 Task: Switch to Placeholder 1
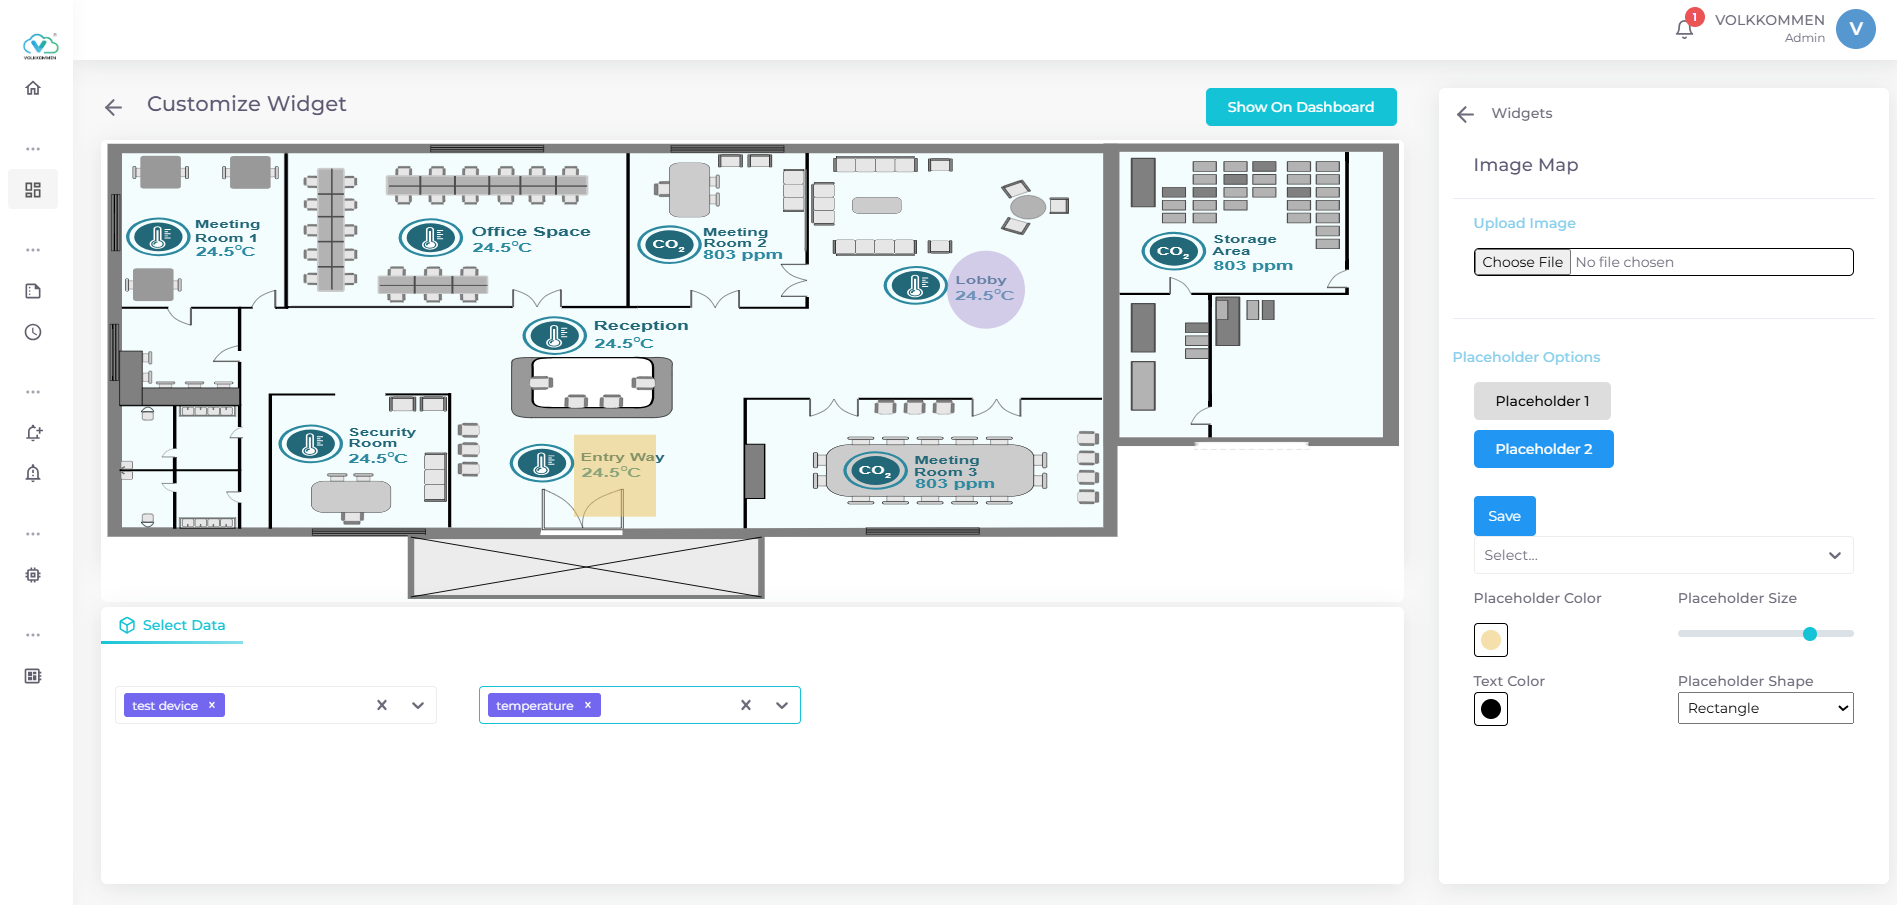[x=1541, y=400]
